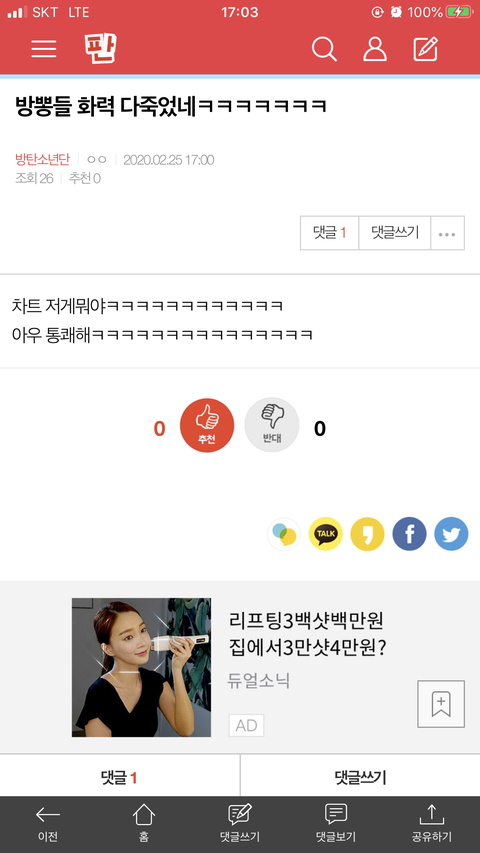Screen dimensions: 480x853
Task: Open the hamburger menu
Action: [x=44, y=49]
